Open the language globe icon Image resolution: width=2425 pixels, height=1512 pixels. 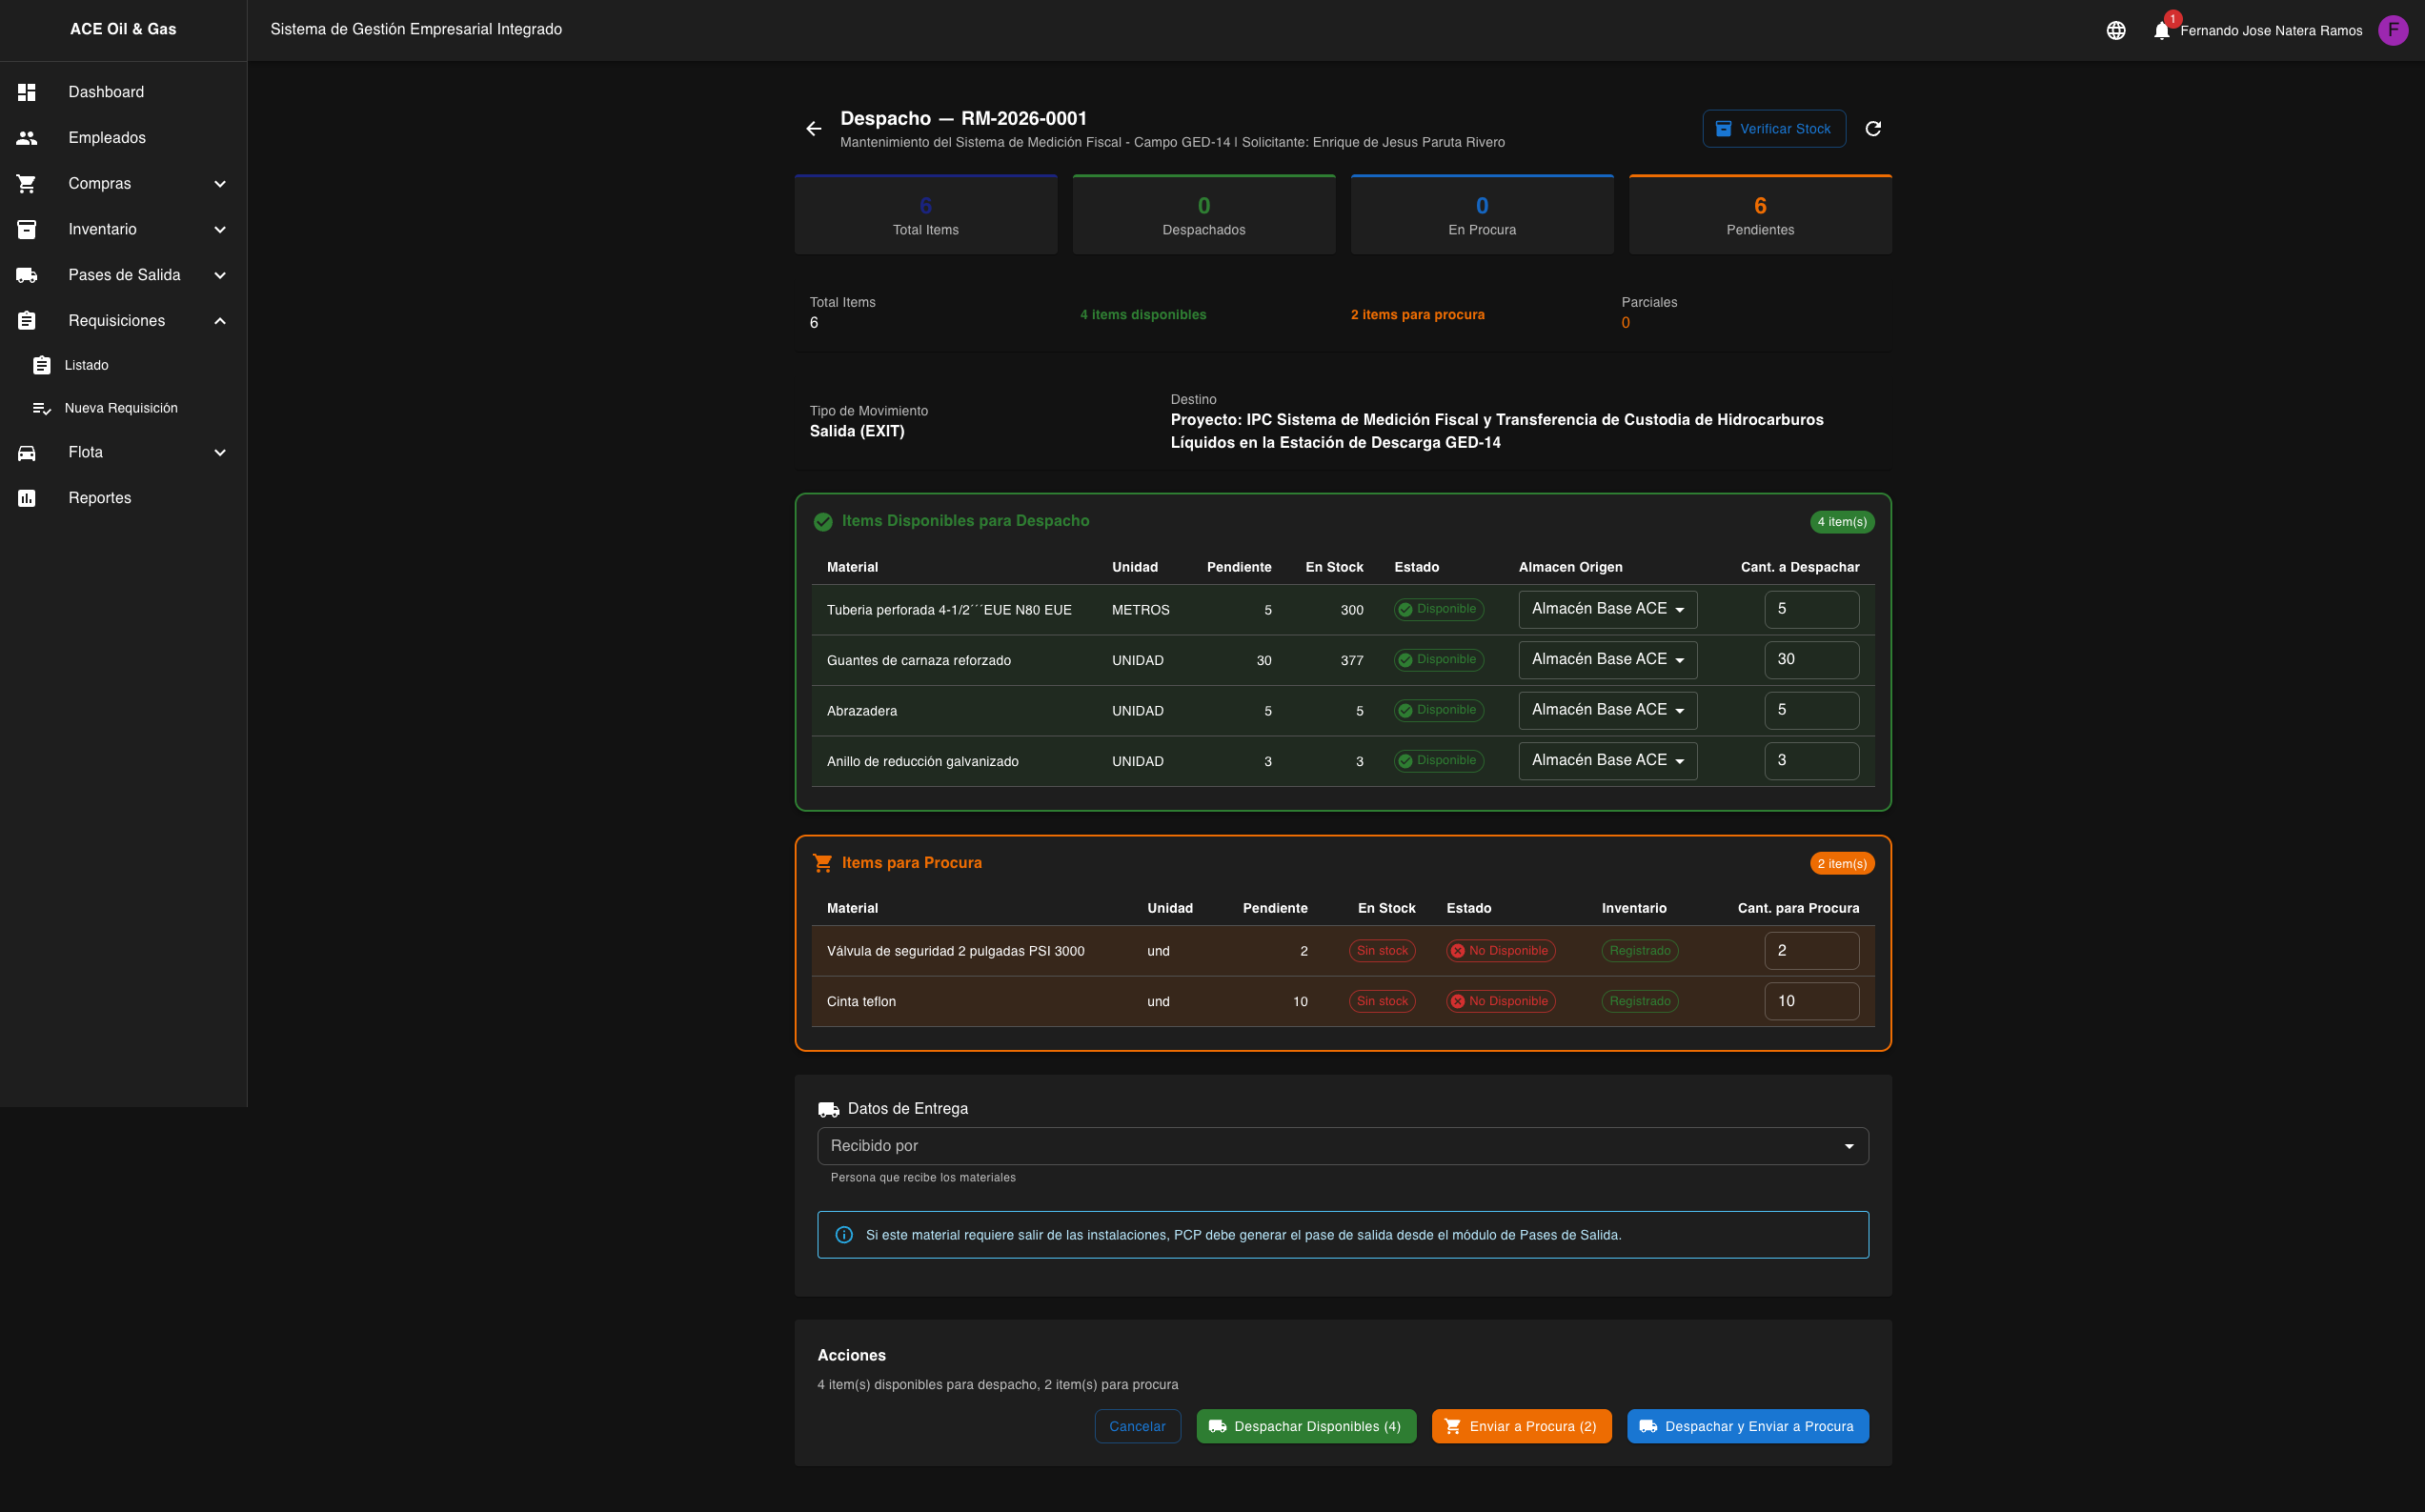pyautogui.click(x=2115, y=30)
